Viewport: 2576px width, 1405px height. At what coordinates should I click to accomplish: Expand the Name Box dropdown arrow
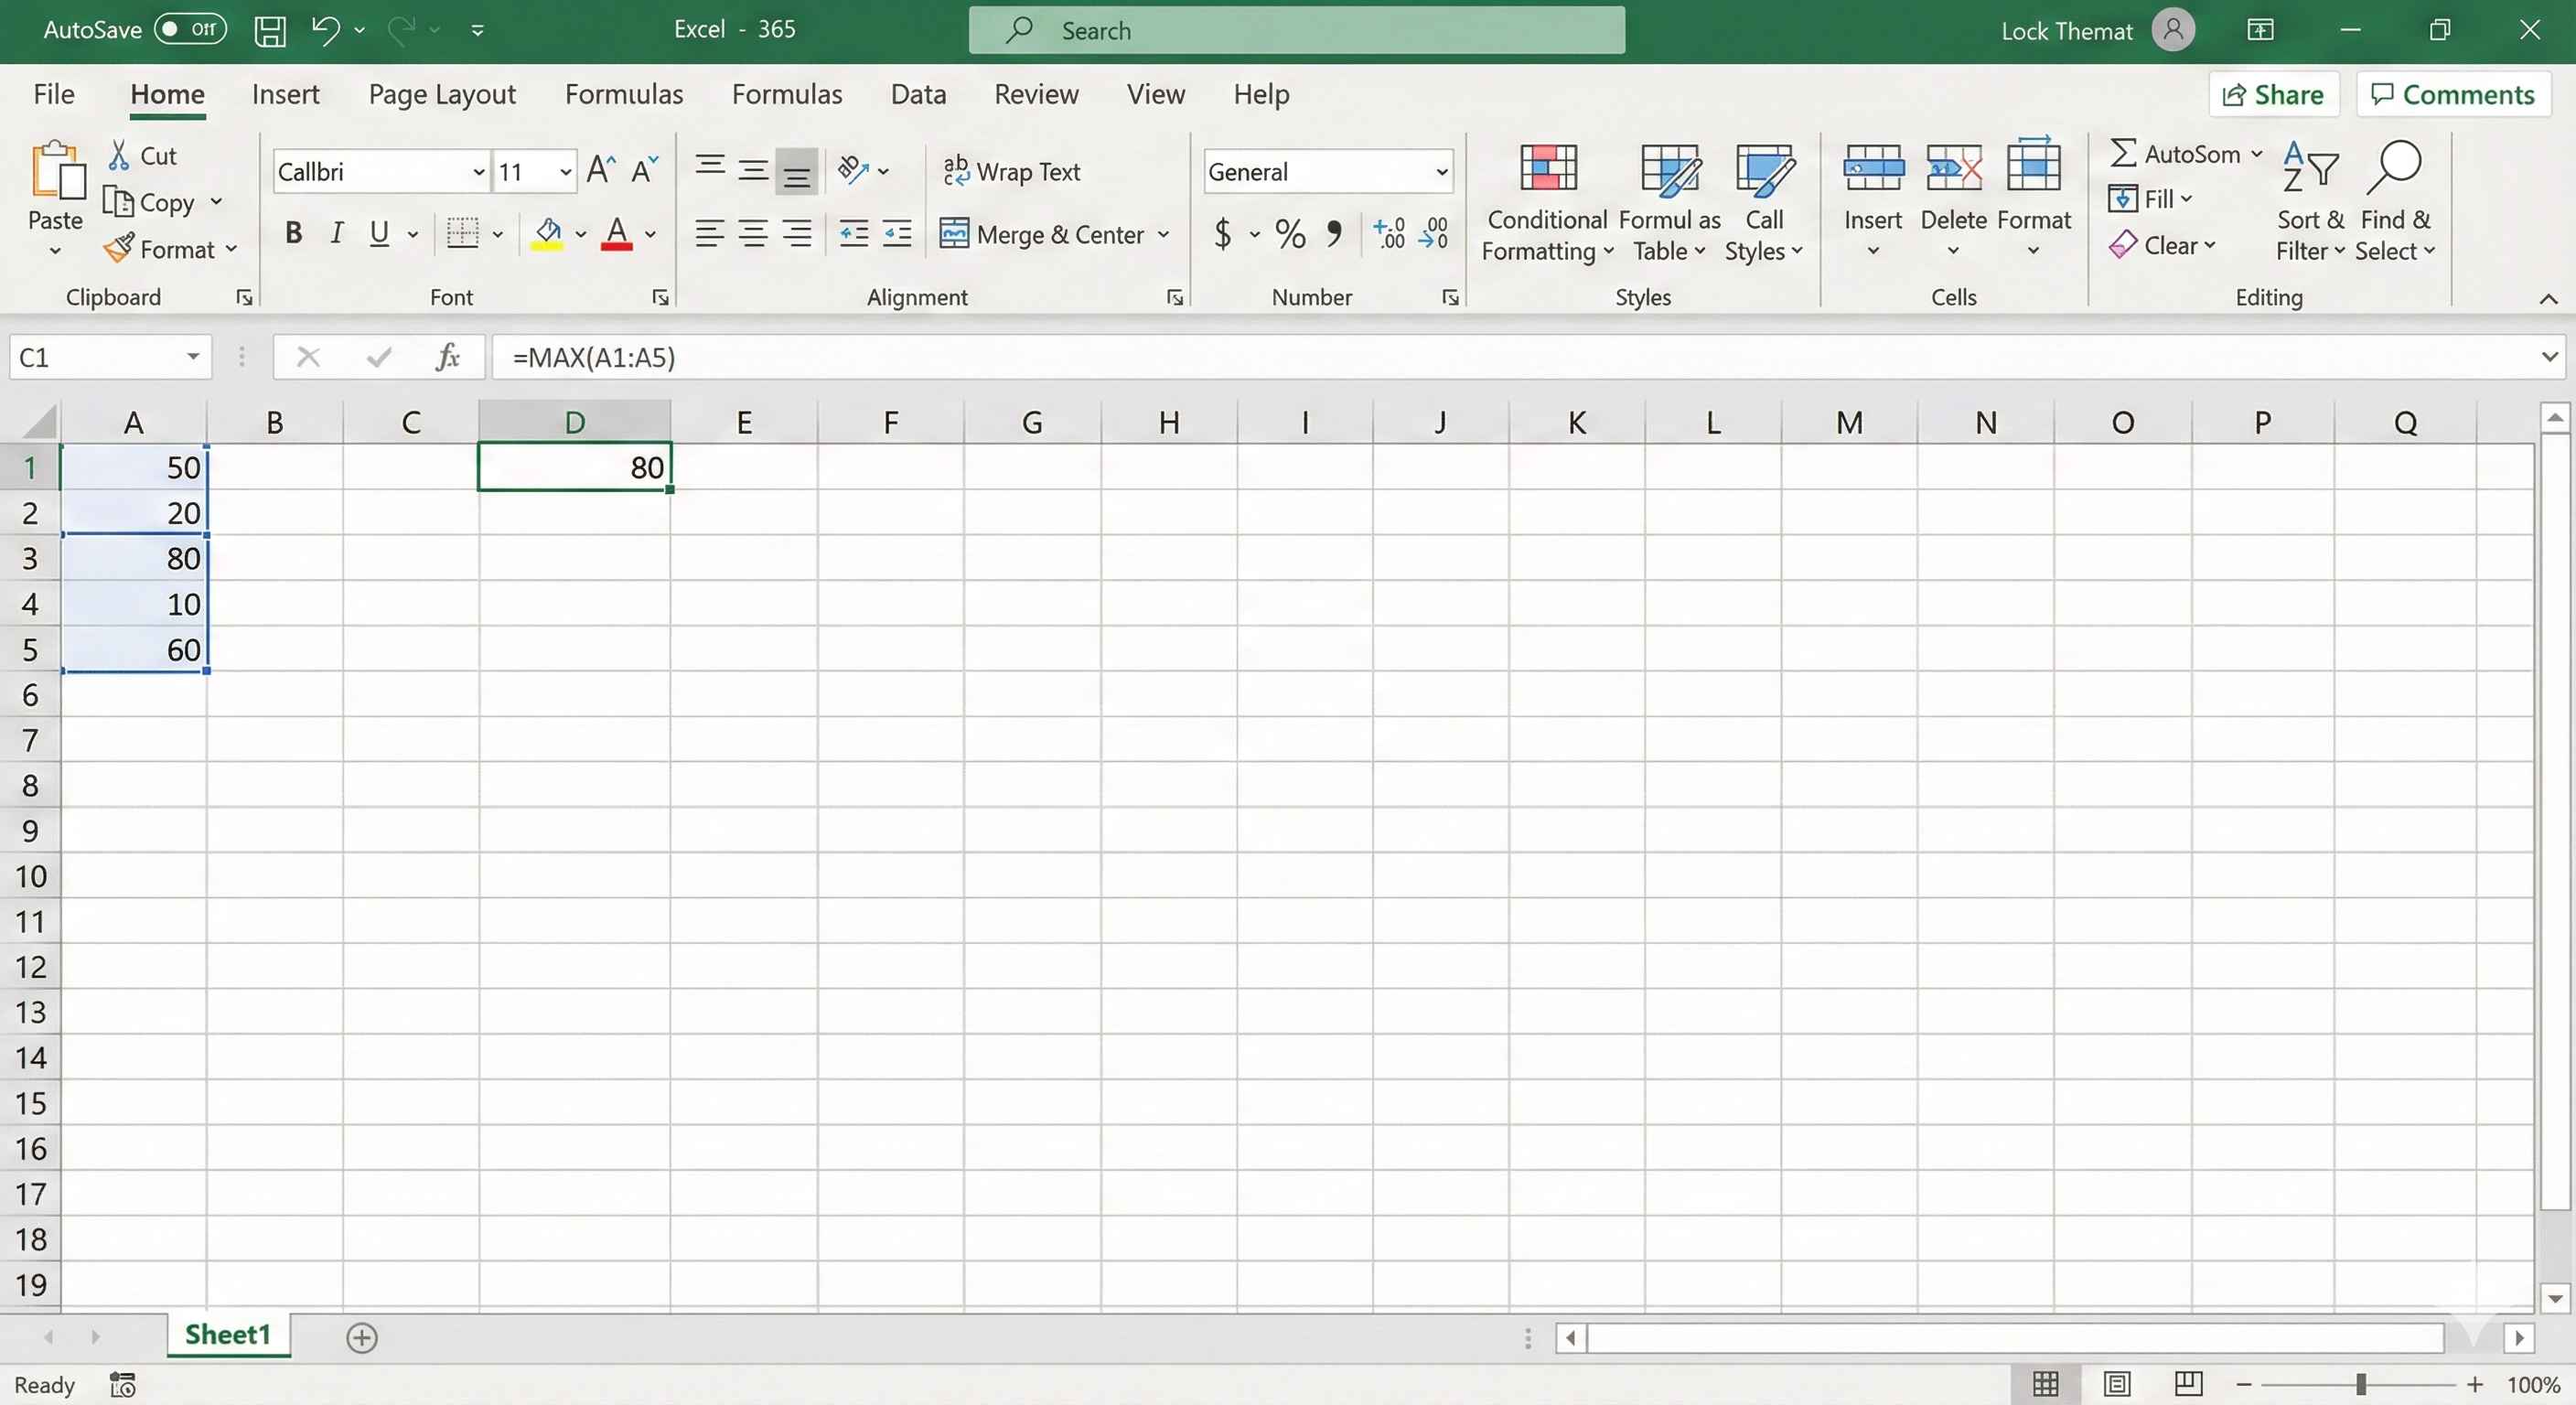click(x=193, y=357)
